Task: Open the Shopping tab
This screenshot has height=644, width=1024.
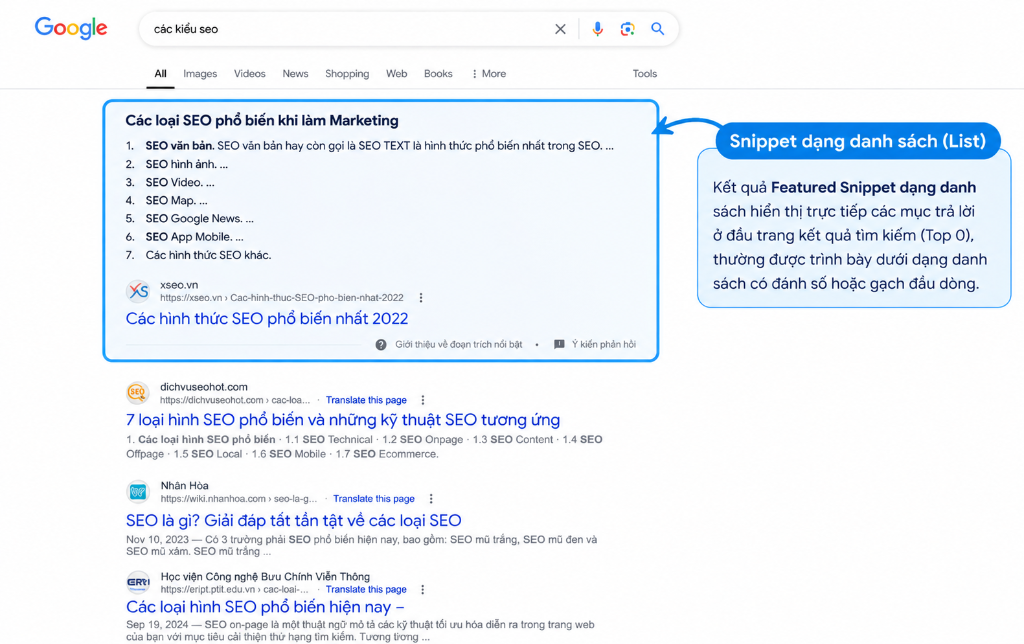Action: (x=347, y=74)
